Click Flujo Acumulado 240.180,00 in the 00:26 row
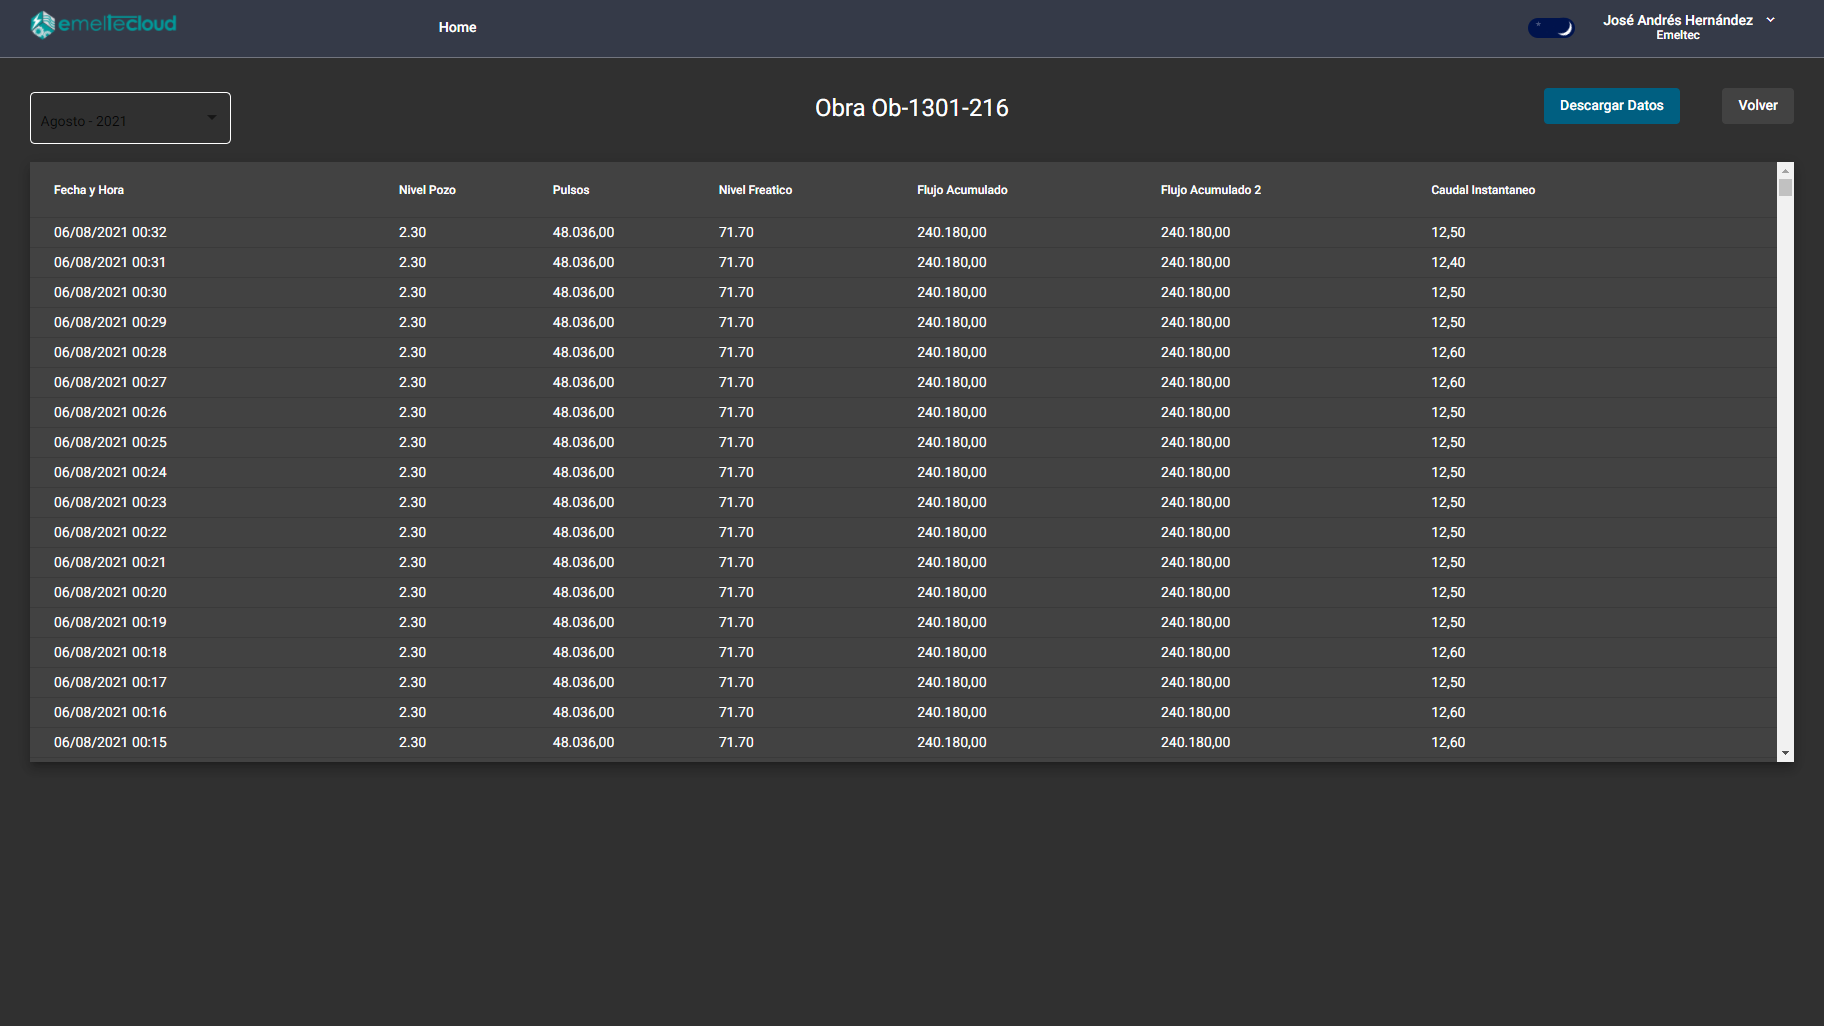Screen dimensions: 1824x1026 [x=951, y=413]
